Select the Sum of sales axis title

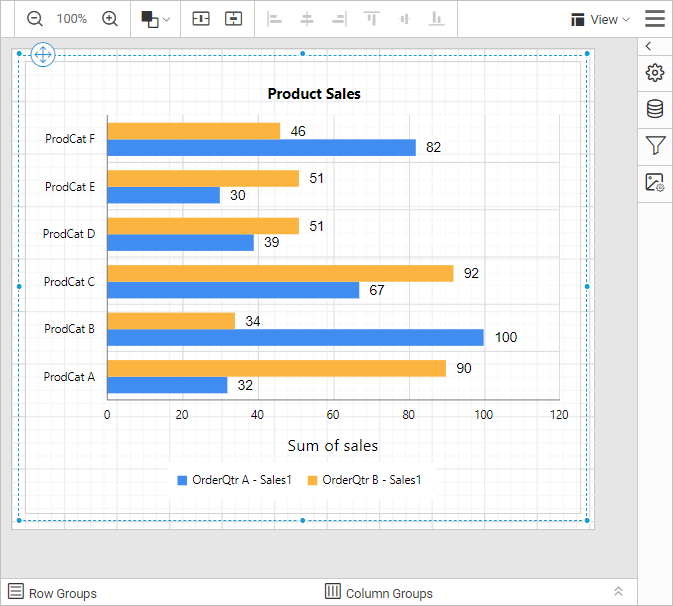(x=333, y=445)
